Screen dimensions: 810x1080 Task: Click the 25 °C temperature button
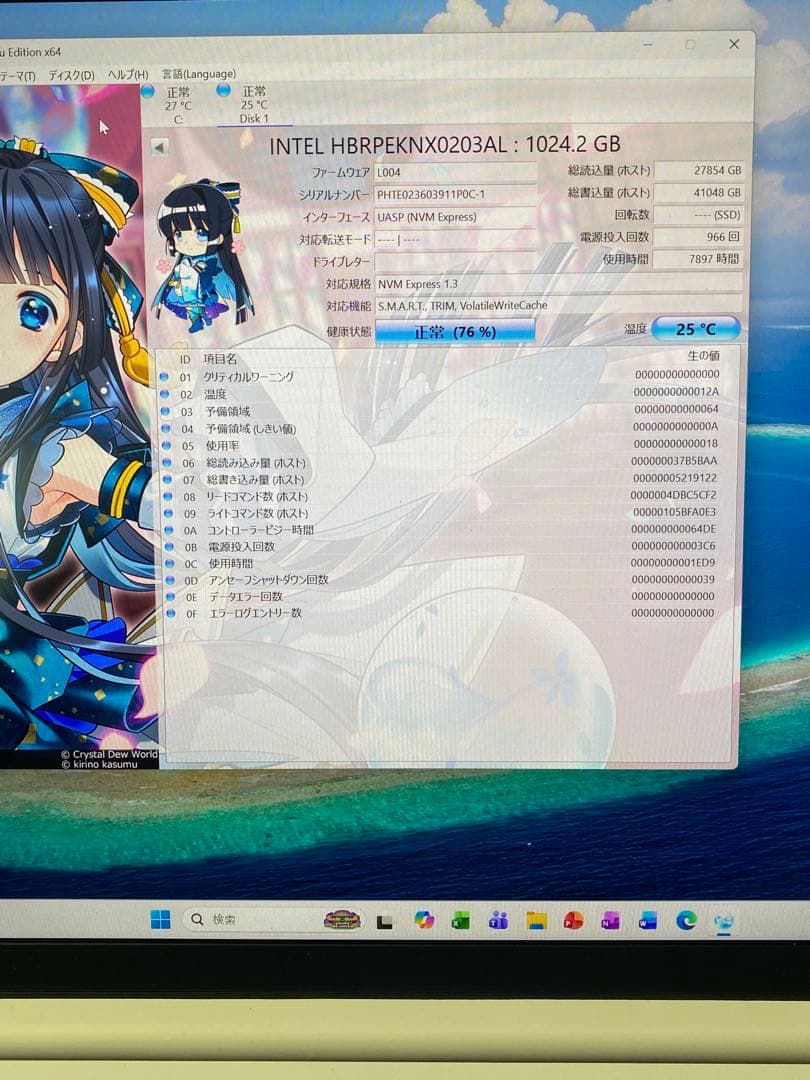coord(696,329)
